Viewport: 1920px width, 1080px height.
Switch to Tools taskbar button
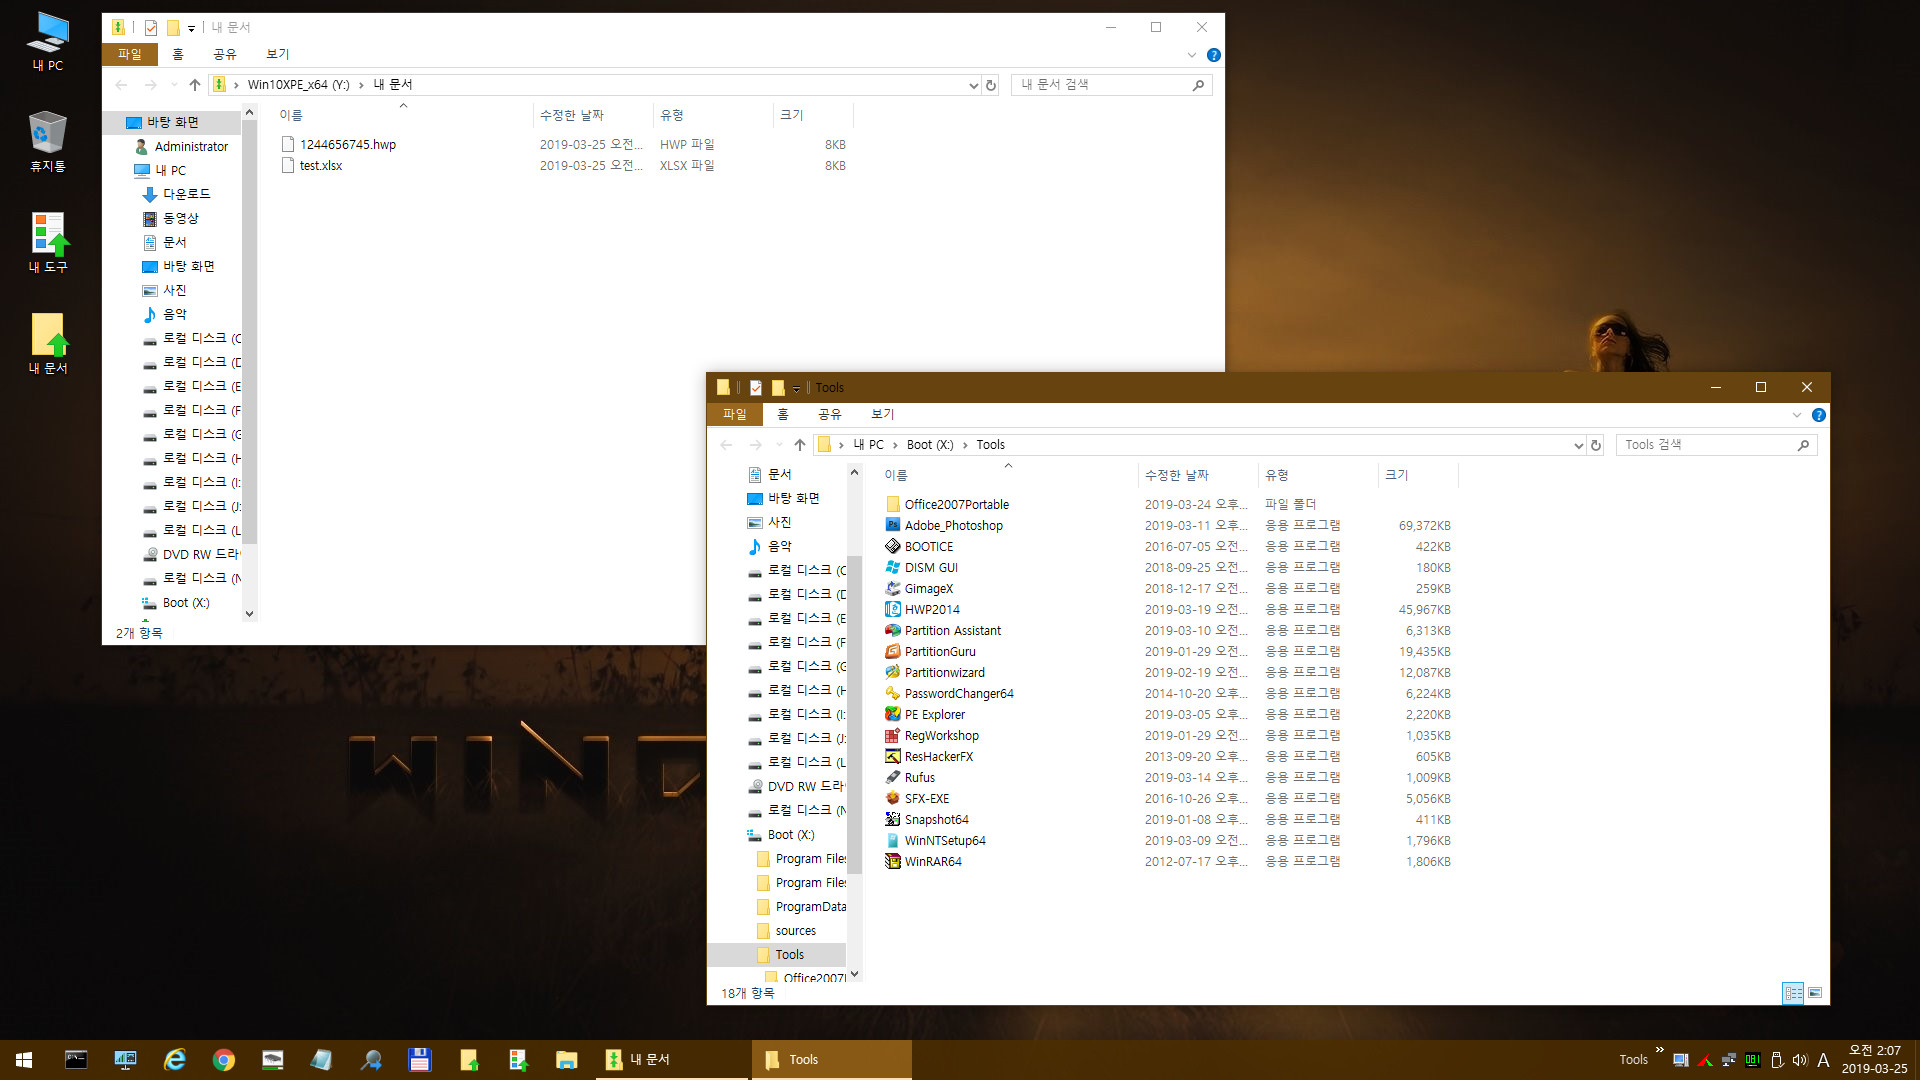click(x=832, y=1060)
